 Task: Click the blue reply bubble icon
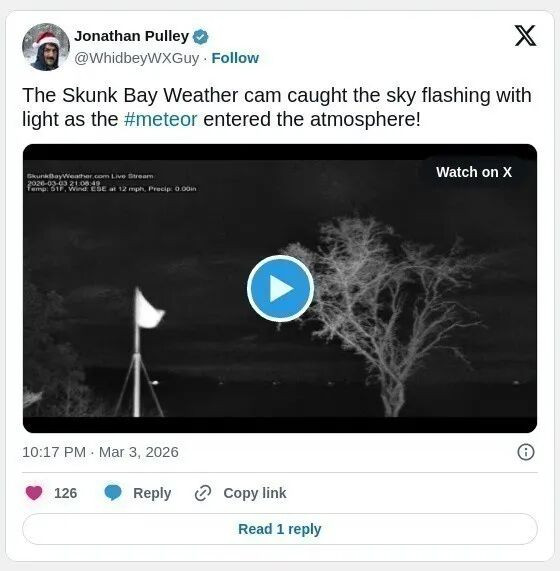pos(113,493)
